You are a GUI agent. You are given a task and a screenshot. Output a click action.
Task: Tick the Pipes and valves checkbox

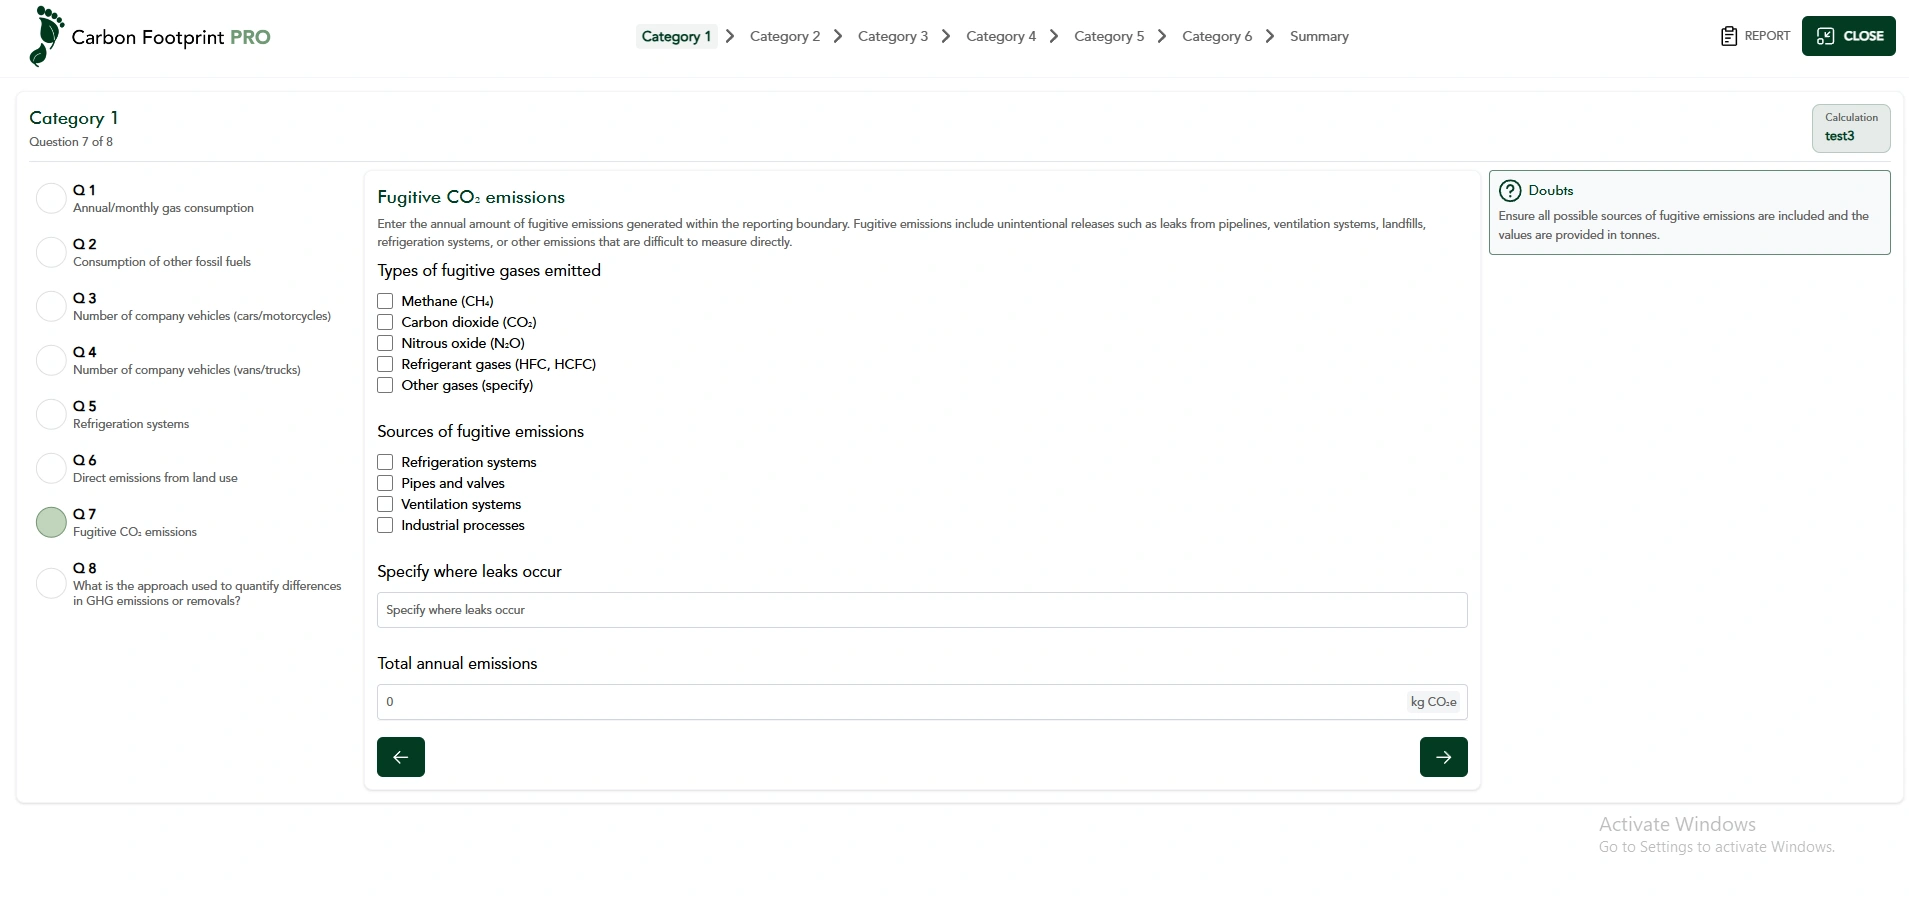pyautogui.click(x=385, y=483)
